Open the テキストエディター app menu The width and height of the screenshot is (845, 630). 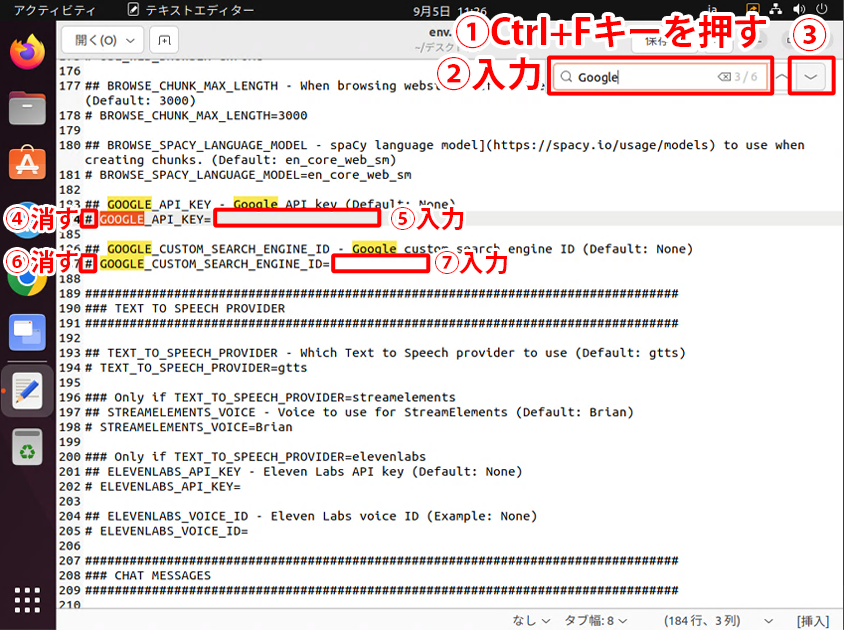coord(191,10)
